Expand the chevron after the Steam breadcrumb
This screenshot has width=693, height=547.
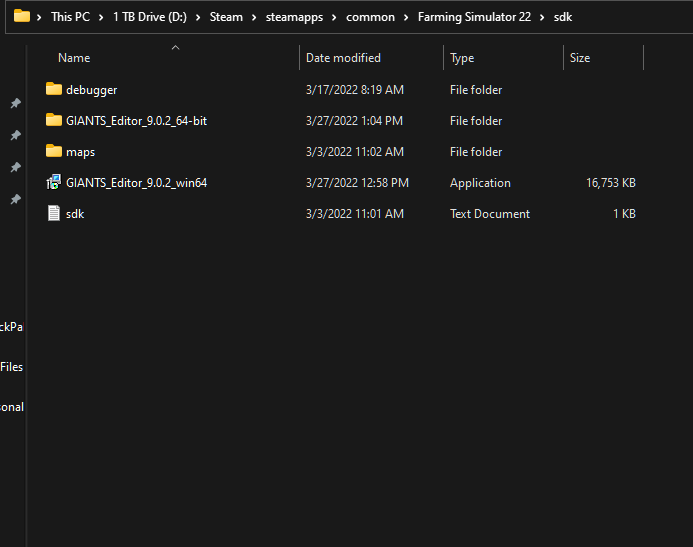[x=254, y=17]
